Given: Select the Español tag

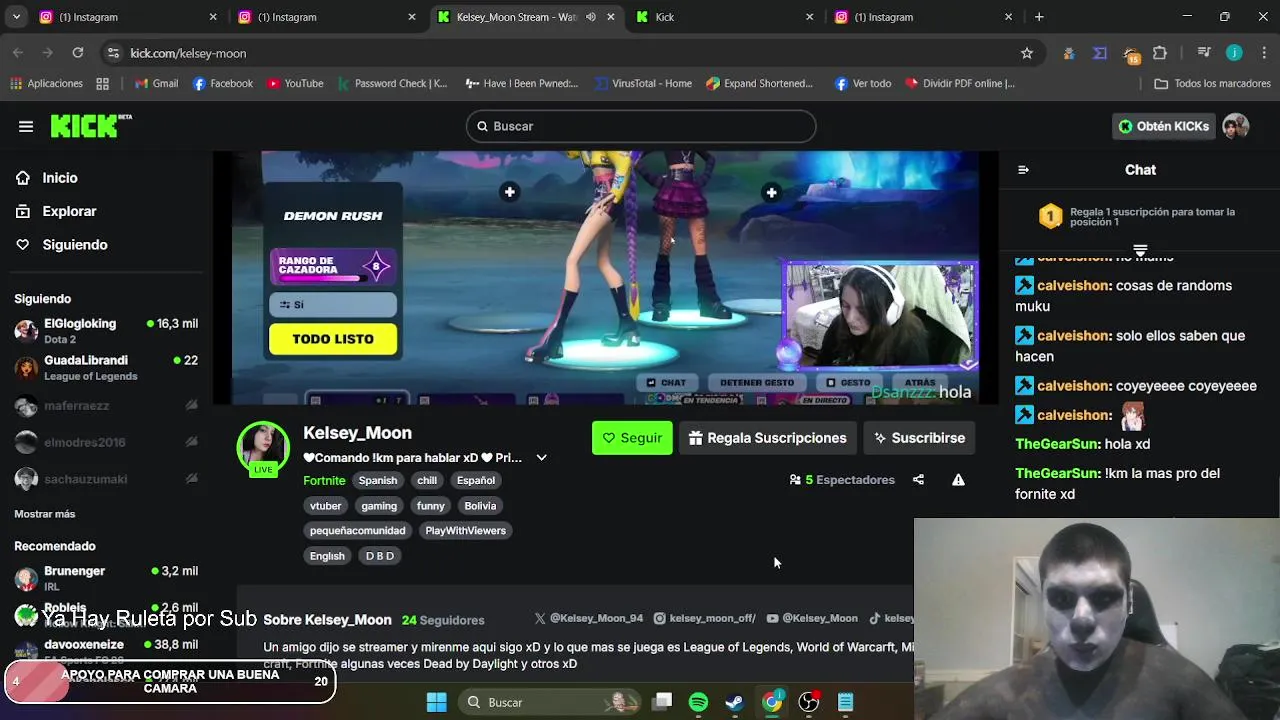Looking at the screenshot, I should [x=476, y=480].
